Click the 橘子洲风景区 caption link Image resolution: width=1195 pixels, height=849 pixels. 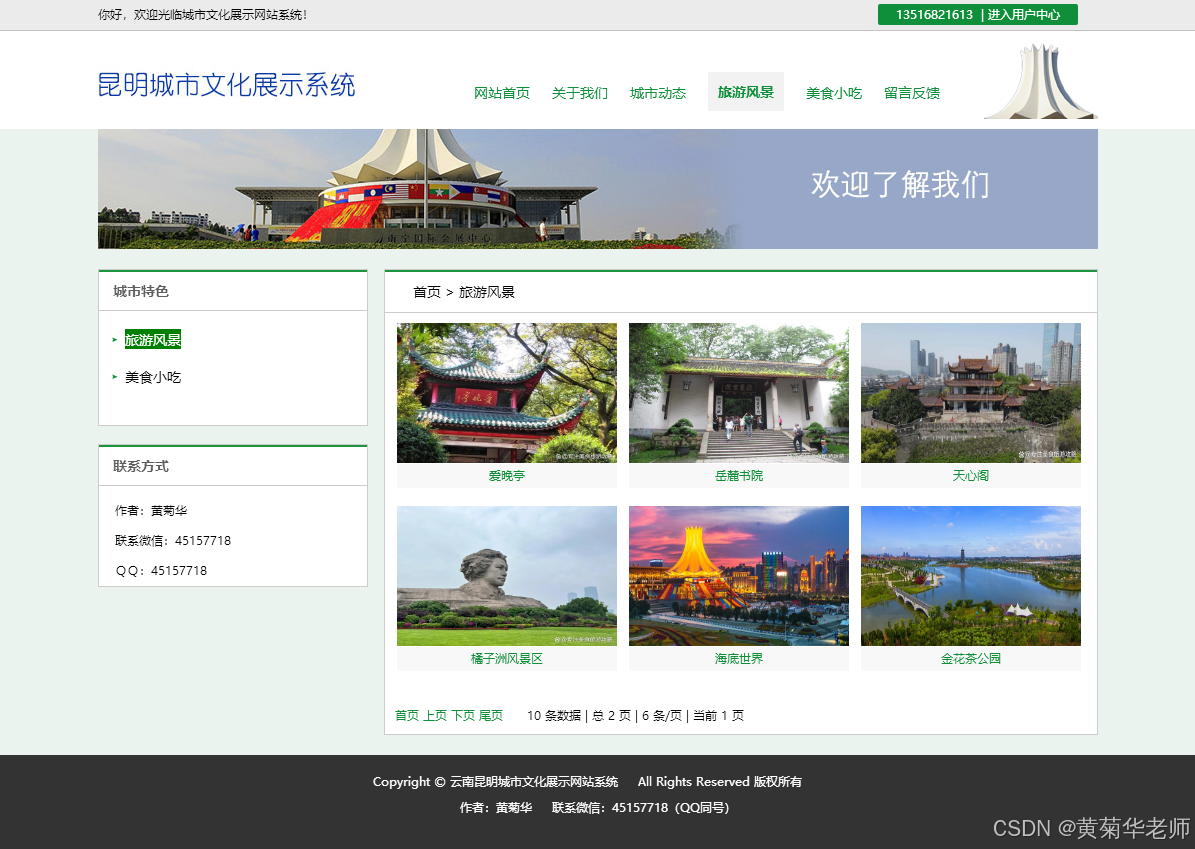pyautogui.click(x=507, y=658)
